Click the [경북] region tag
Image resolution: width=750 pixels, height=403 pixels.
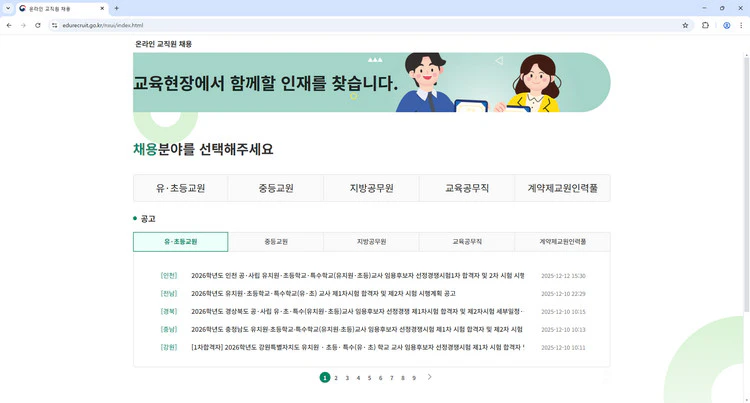[x=169, y=312]
